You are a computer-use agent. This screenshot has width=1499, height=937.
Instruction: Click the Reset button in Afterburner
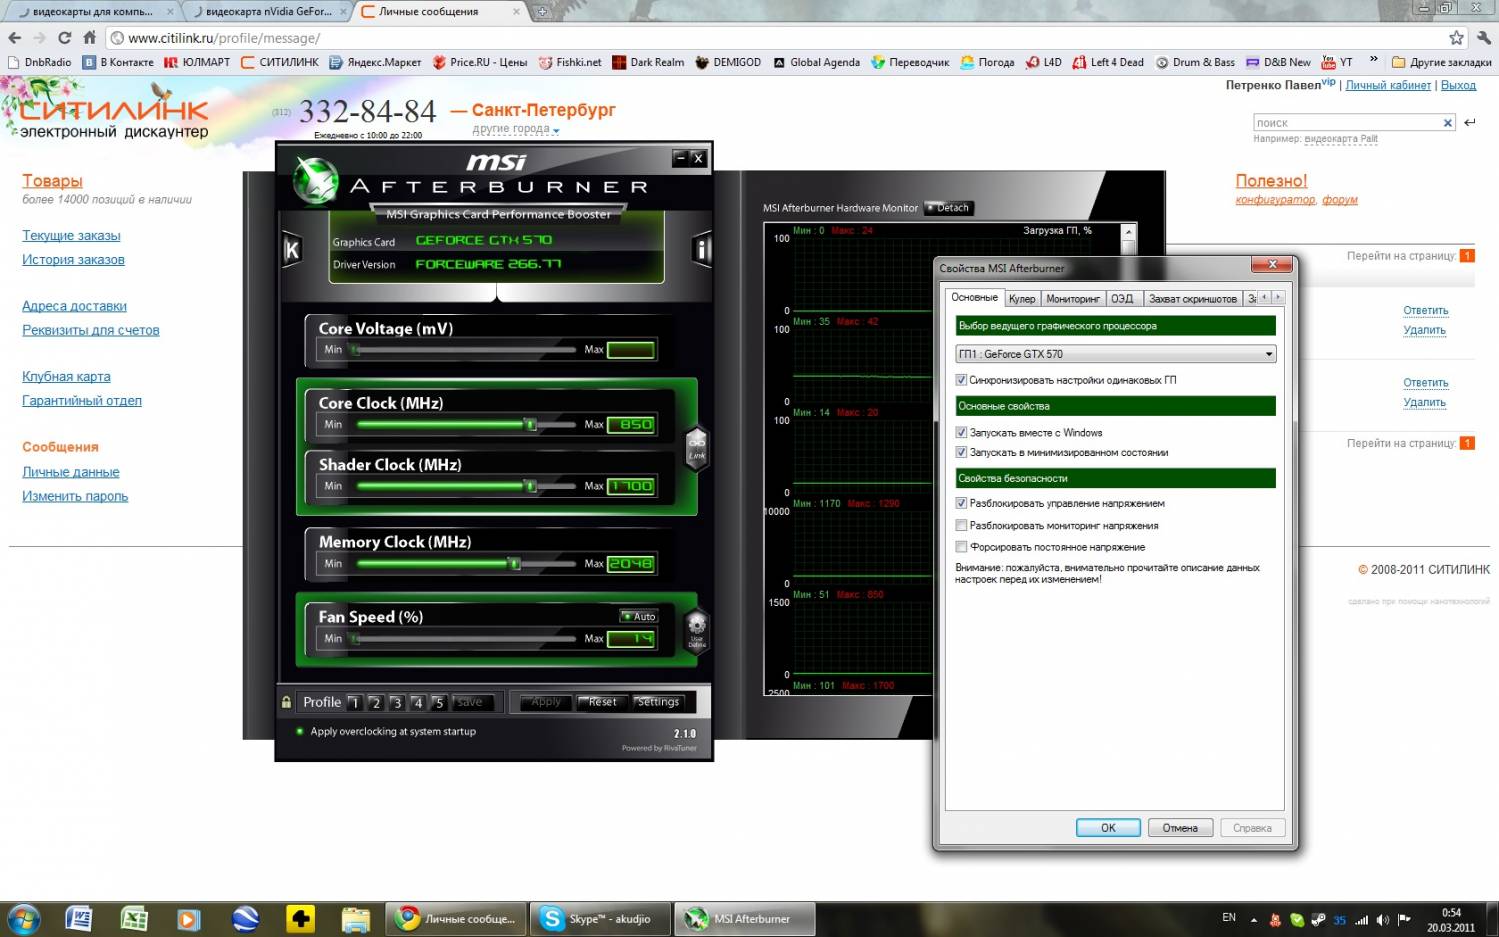click(x=602, y=702)
